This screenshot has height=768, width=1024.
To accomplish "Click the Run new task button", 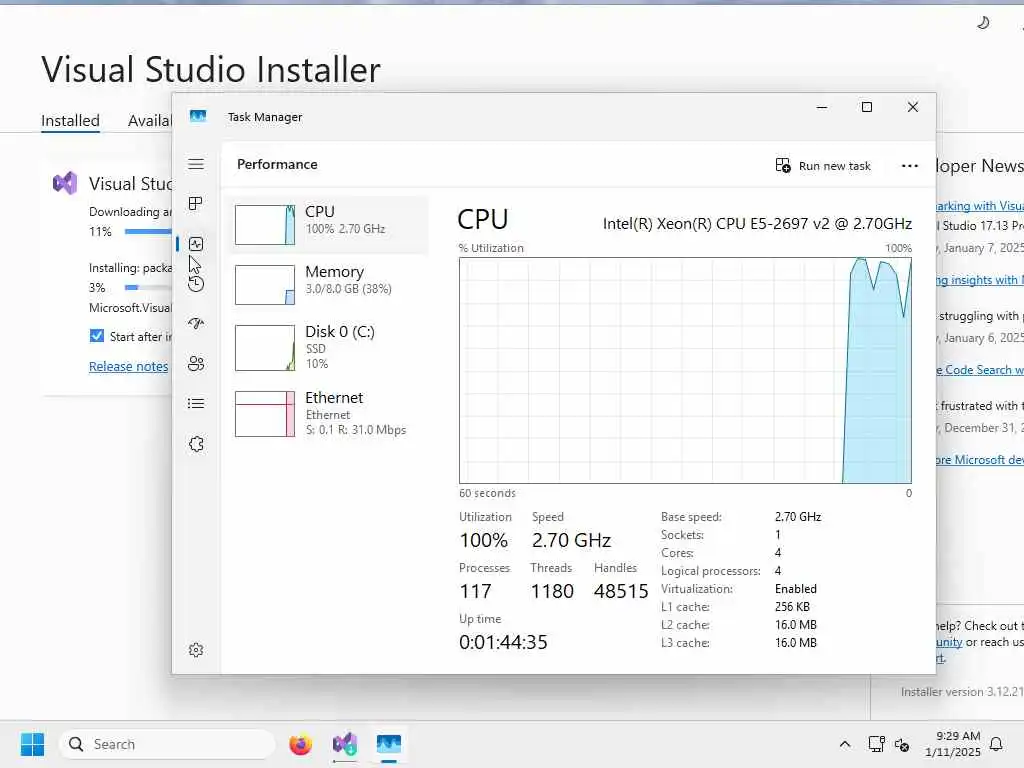I will [x=823, y=166].
